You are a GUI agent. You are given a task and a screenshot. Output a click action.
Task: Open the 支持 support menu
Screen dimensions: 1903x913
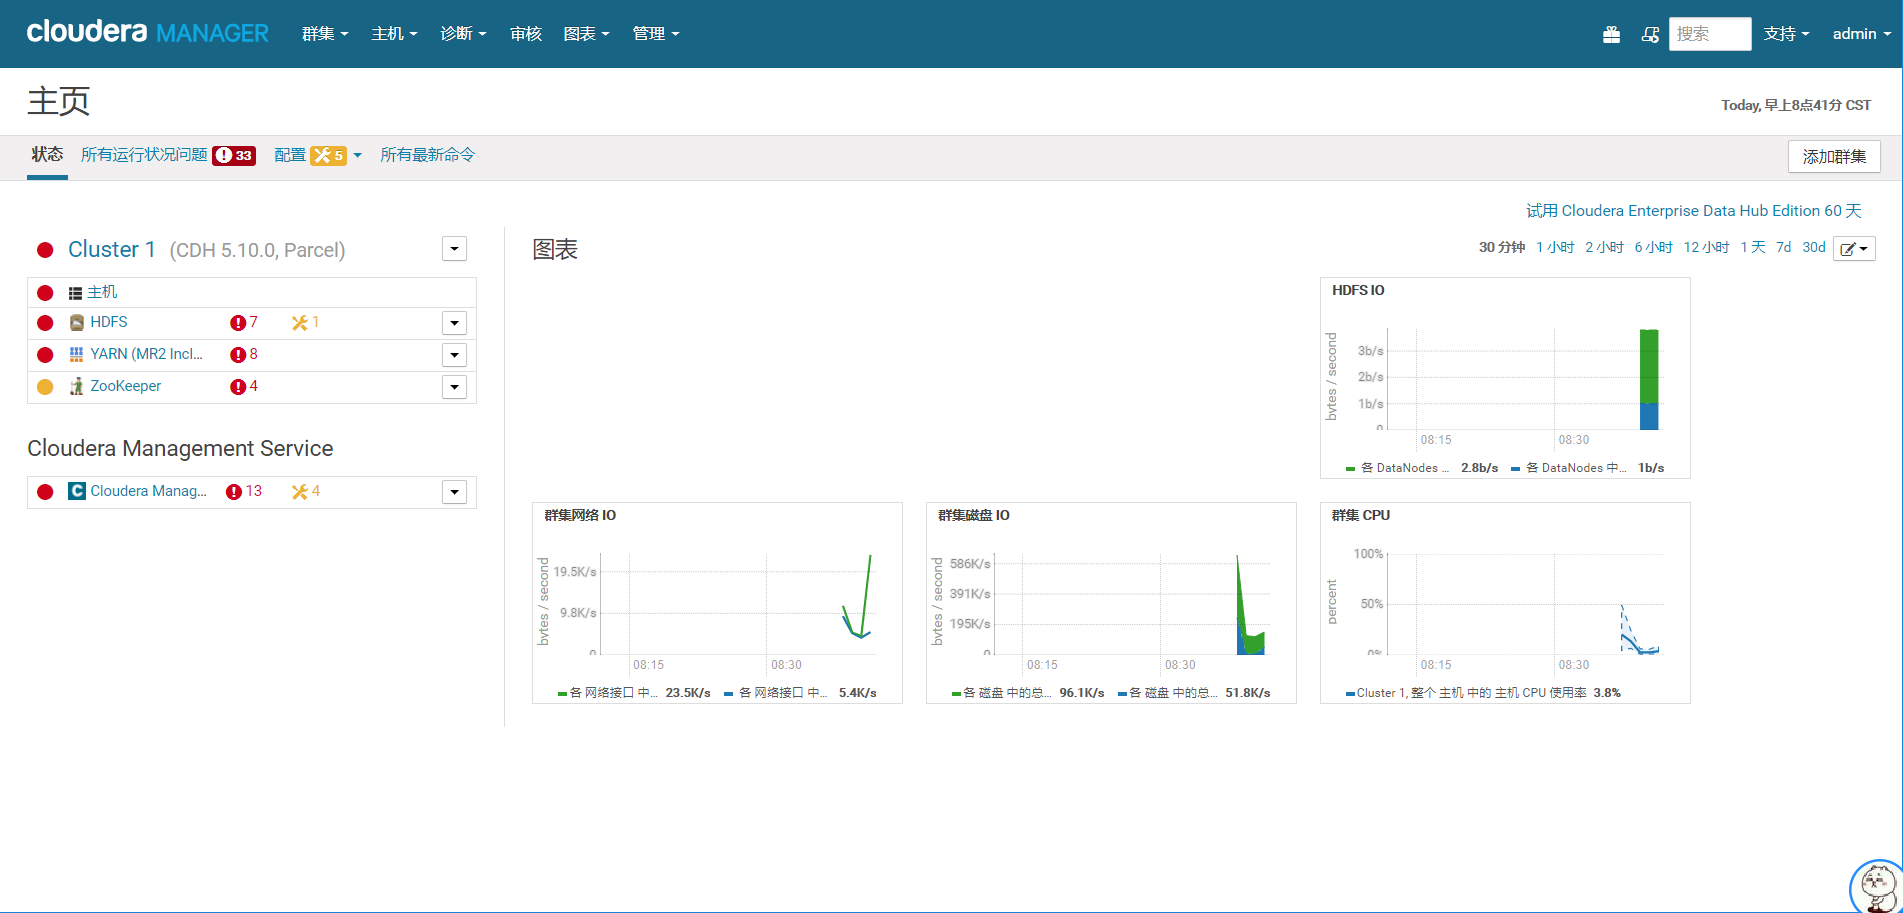tap(1786, 34)
